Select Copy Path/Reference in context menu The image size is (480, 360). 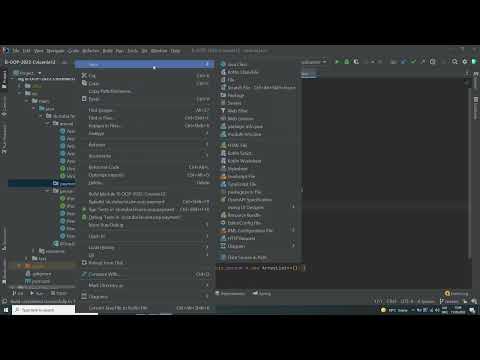click(x=145, y=91)
